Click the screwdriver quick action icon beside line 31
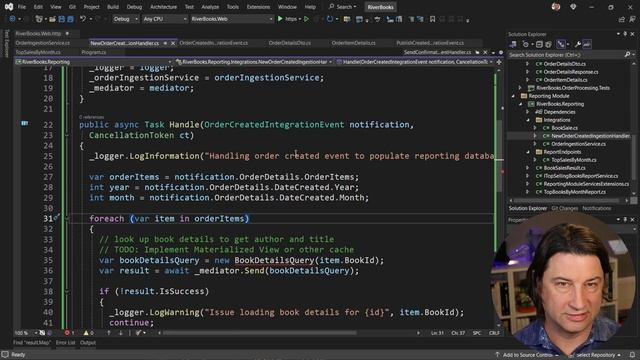The width and height of the screenshot is (640, 360). pos(57,218)
